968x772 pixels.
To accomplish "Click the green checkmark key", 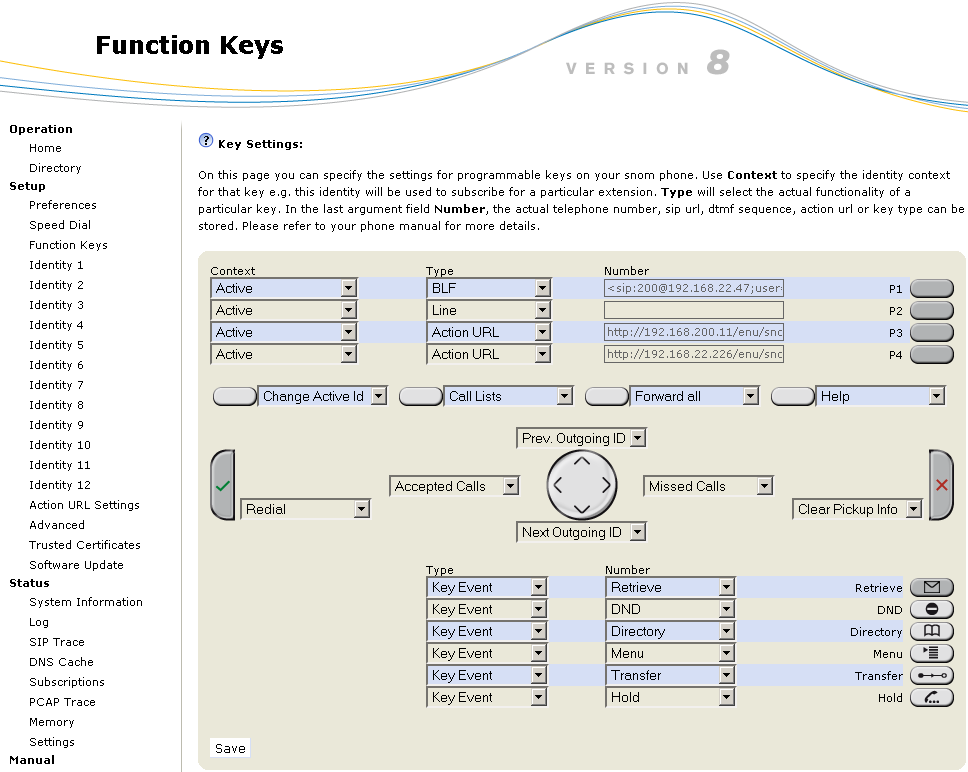I will click(x=222, y=485).
